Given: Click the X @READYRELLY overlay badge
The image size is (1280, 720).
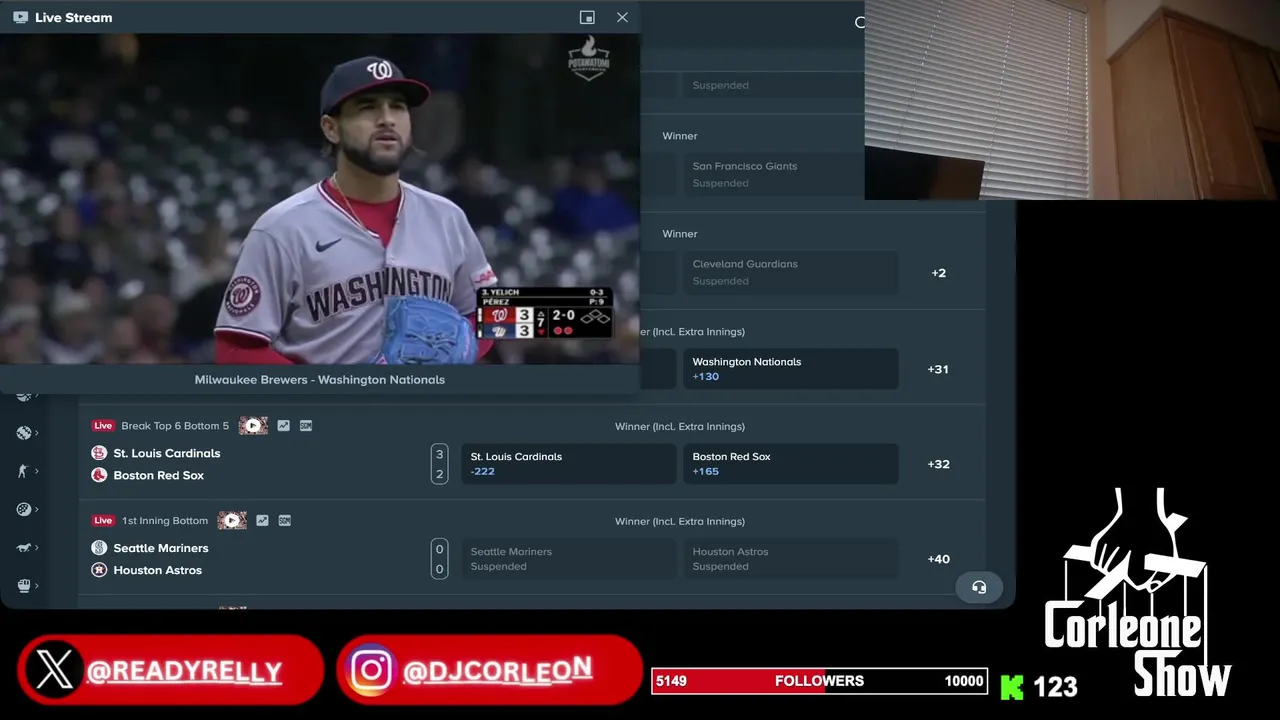Looking at the screenshot, I should click(x=170, y=670).
